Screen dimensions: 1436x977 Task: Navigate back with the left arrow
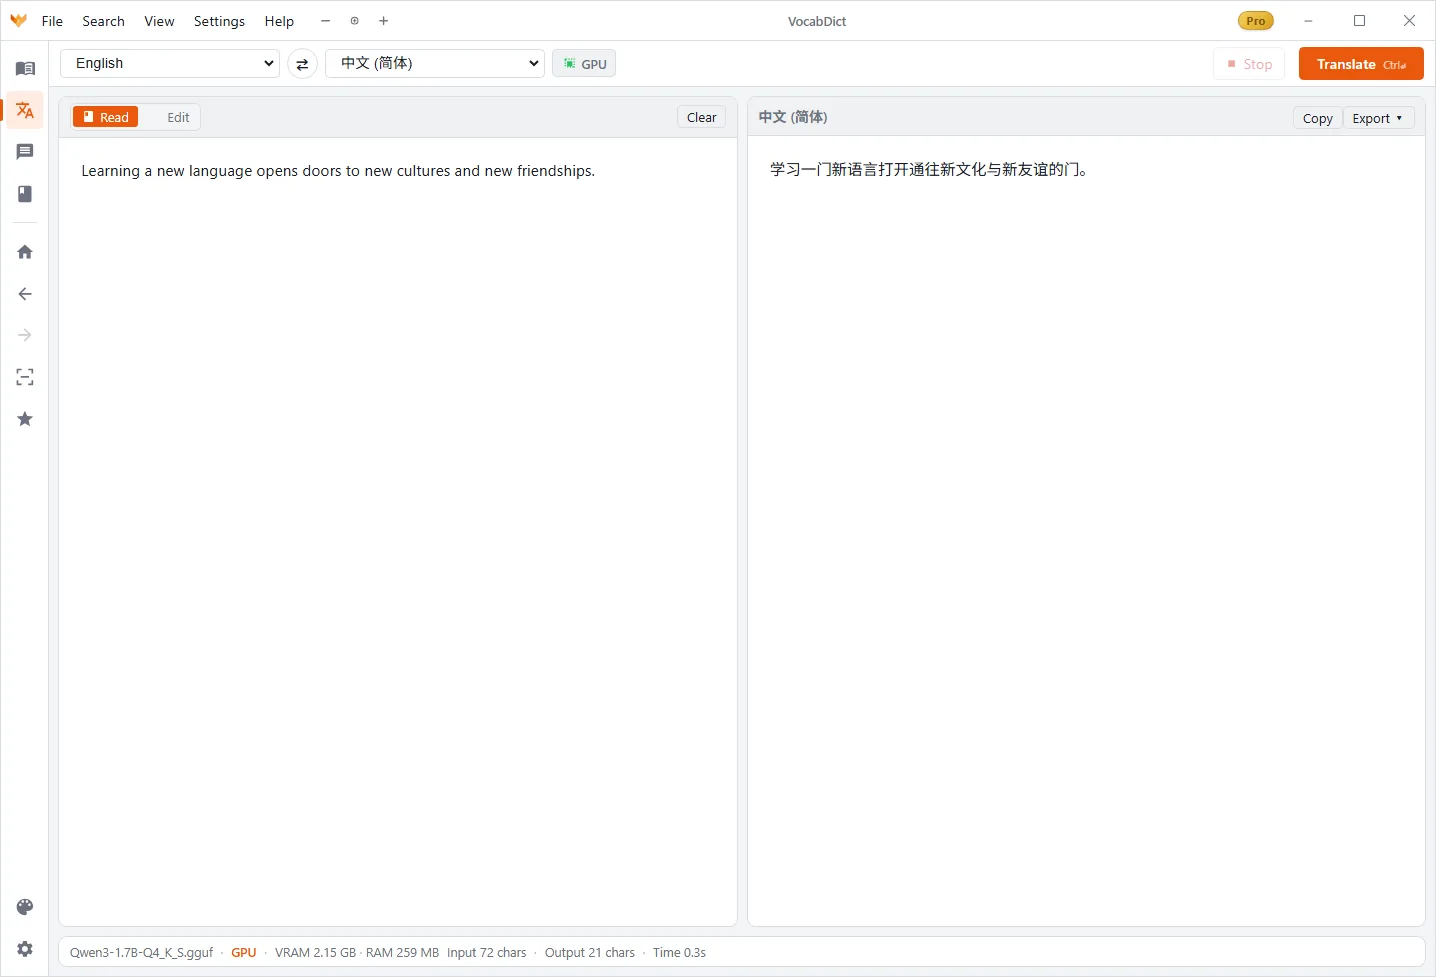pyautogui.click(x=25, y=294)
